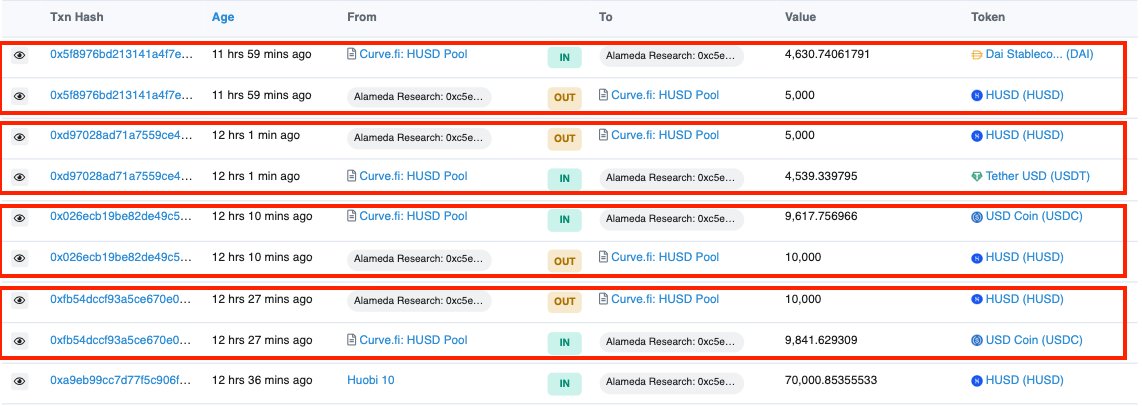
Task: Click the eye icon on the Huobi 10 transfer row
Action: tap(20, 381)
